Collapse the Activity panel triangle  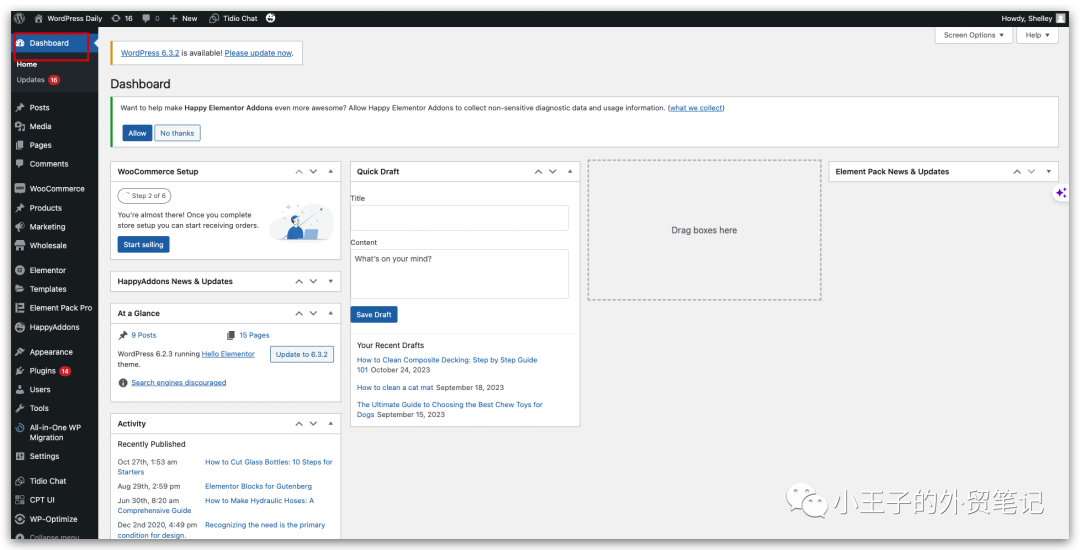click(x=331, y=424)
